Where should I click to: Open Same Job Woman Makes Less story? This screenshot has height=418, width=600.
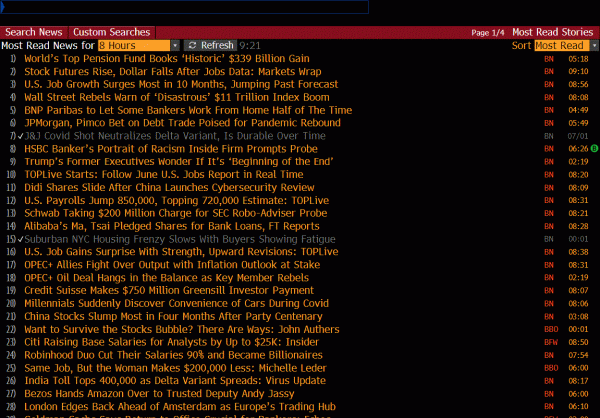(175, 368)
